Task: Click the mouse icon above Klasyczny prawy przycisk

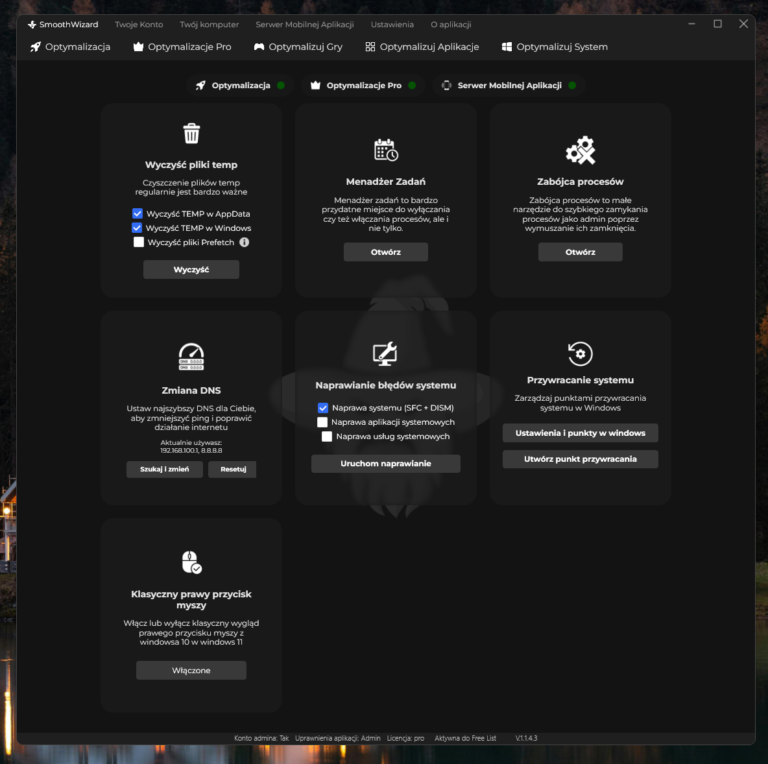Action: pos(191,562)
